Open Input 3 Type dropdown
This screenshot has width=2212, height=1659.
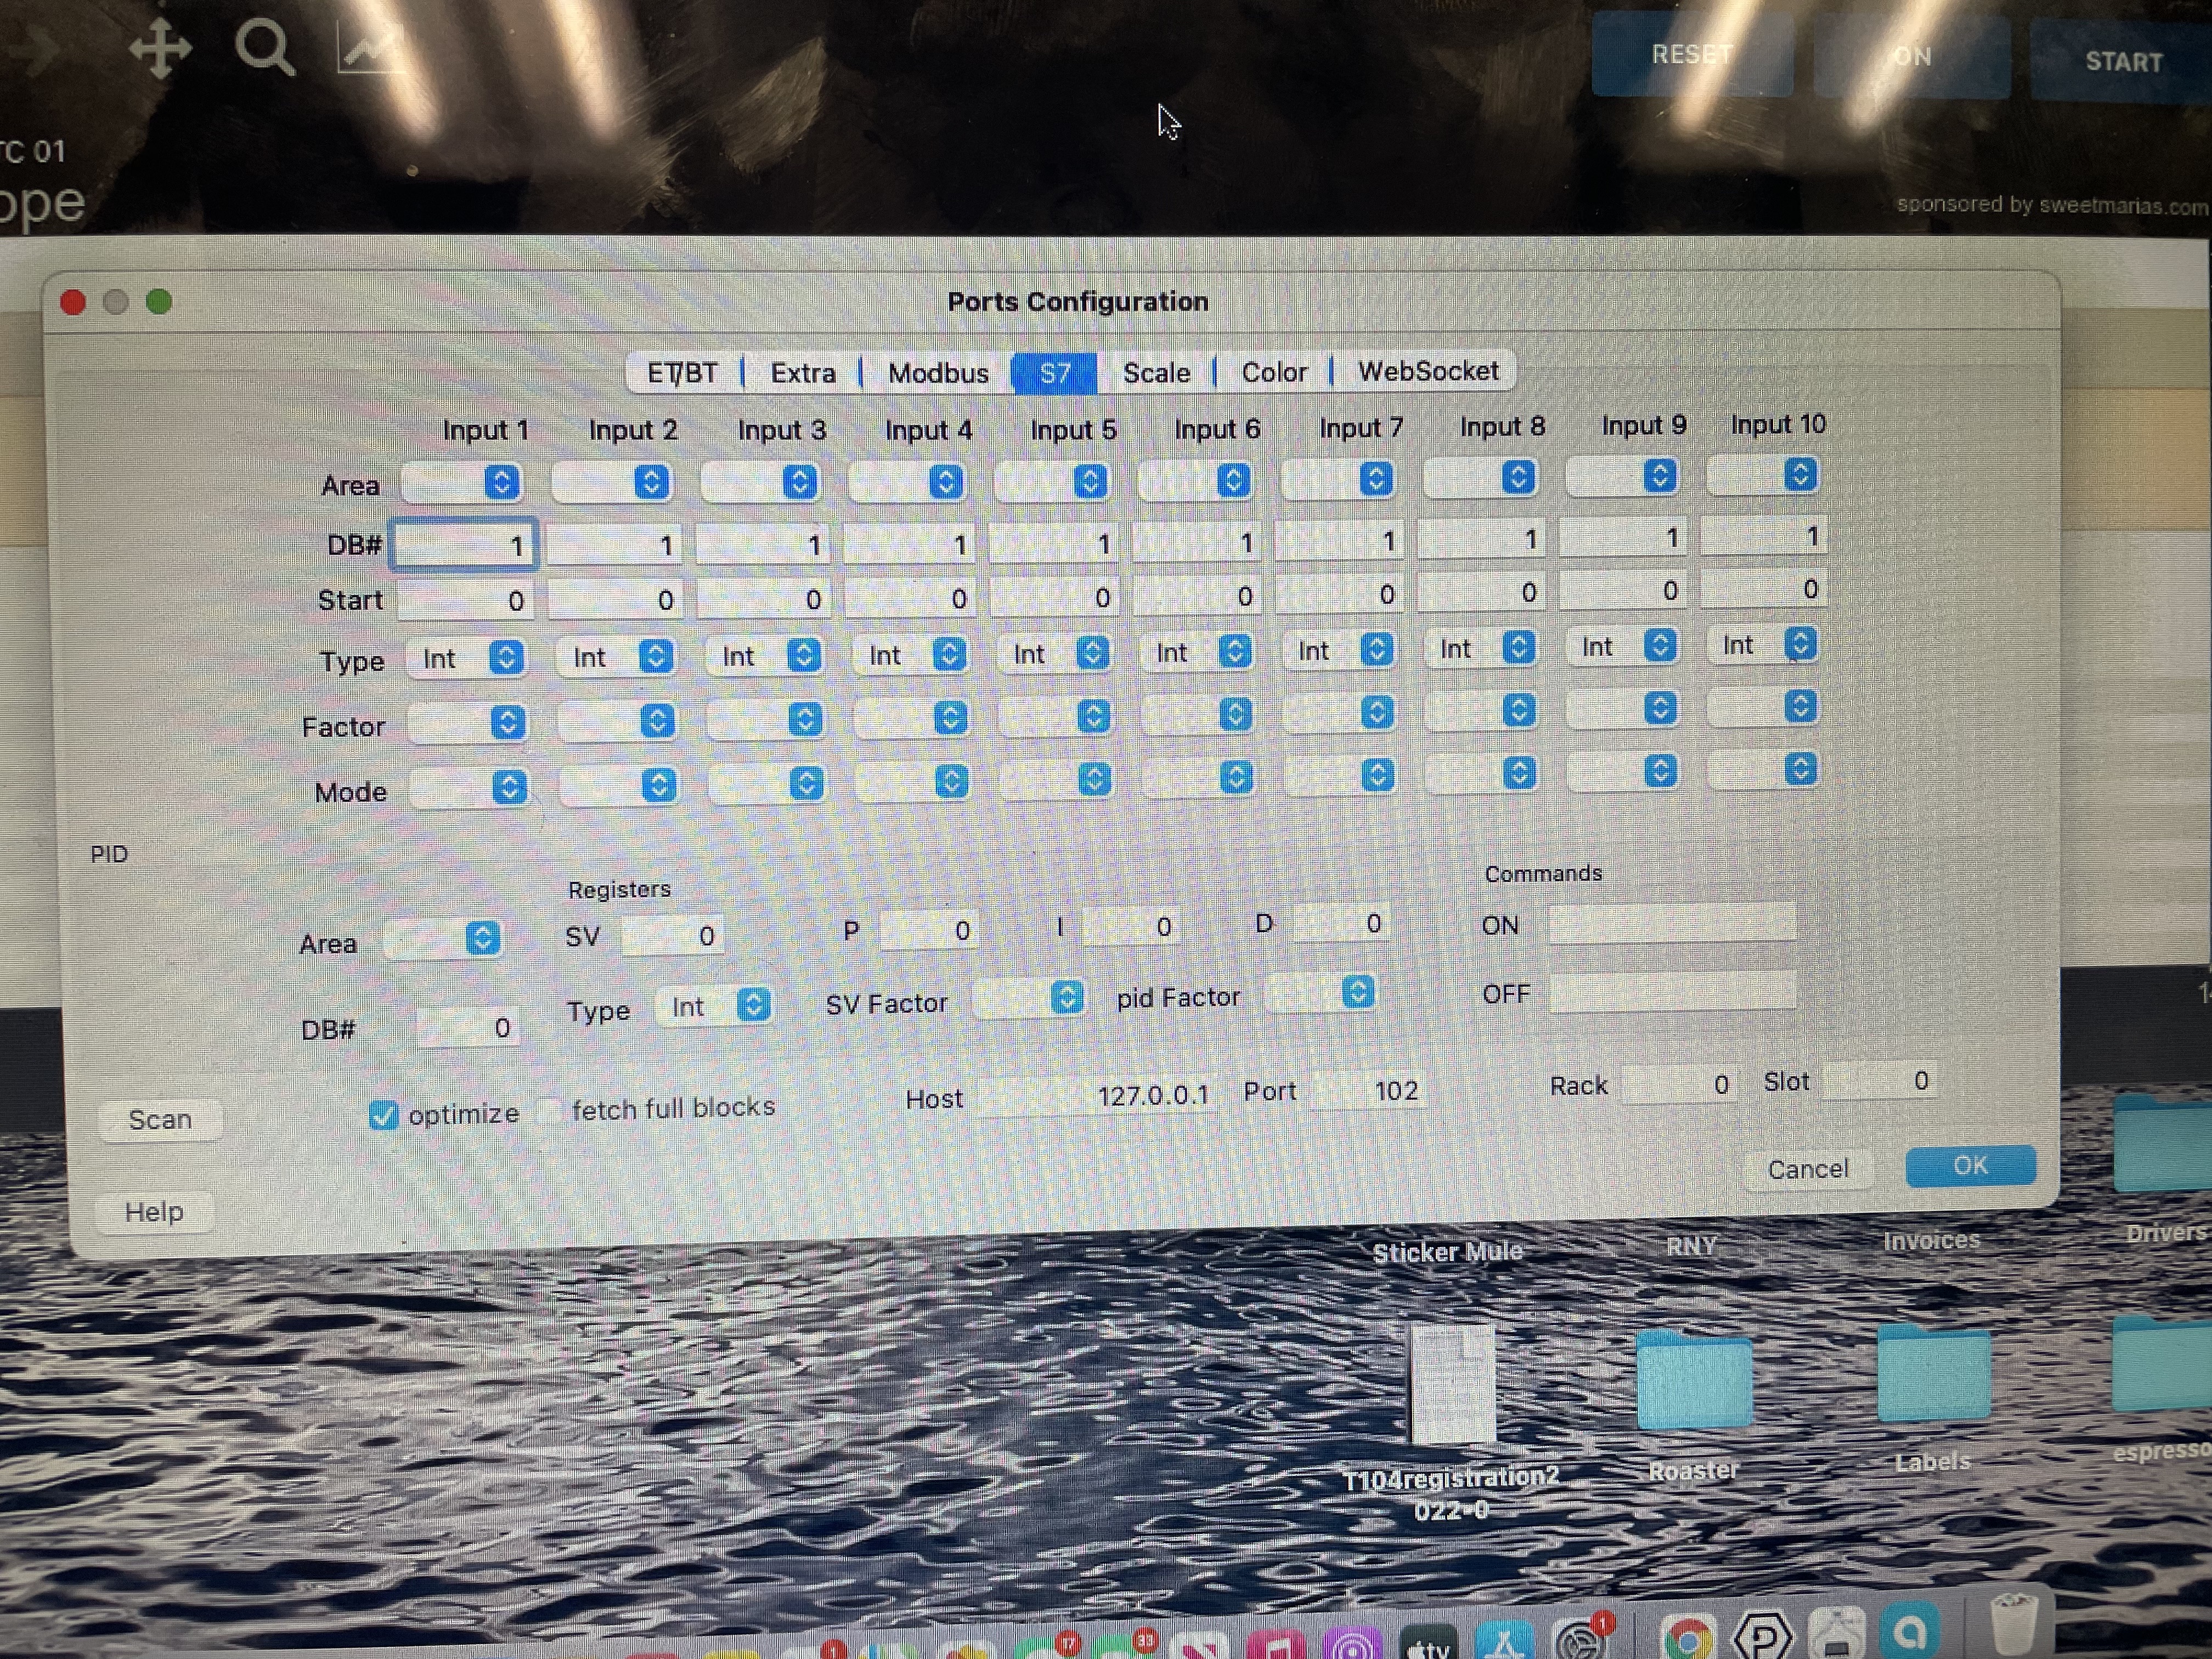click(x=764, y=656)
